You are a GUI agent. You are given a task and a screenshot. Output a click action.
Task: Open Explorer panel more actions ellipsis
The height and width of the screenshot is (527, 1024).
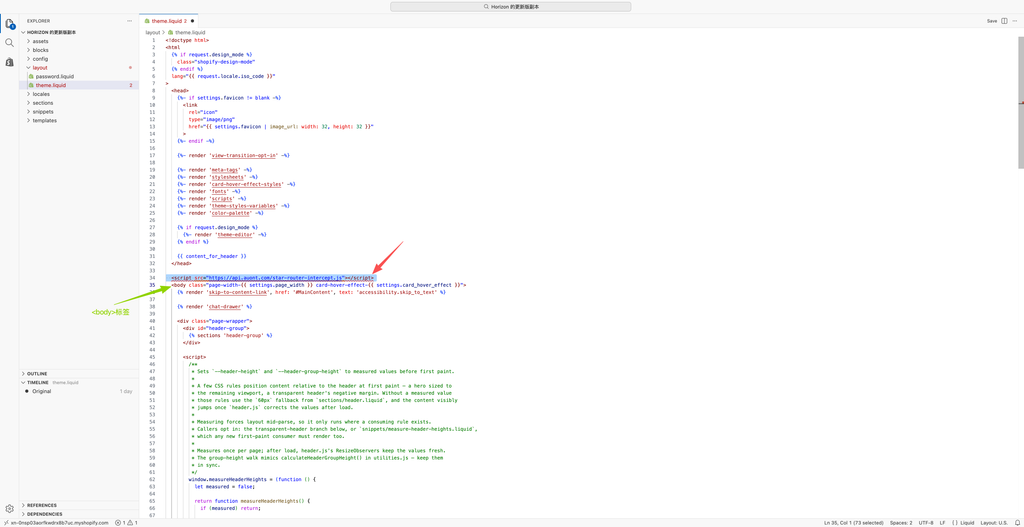click(x=129, y=21)
